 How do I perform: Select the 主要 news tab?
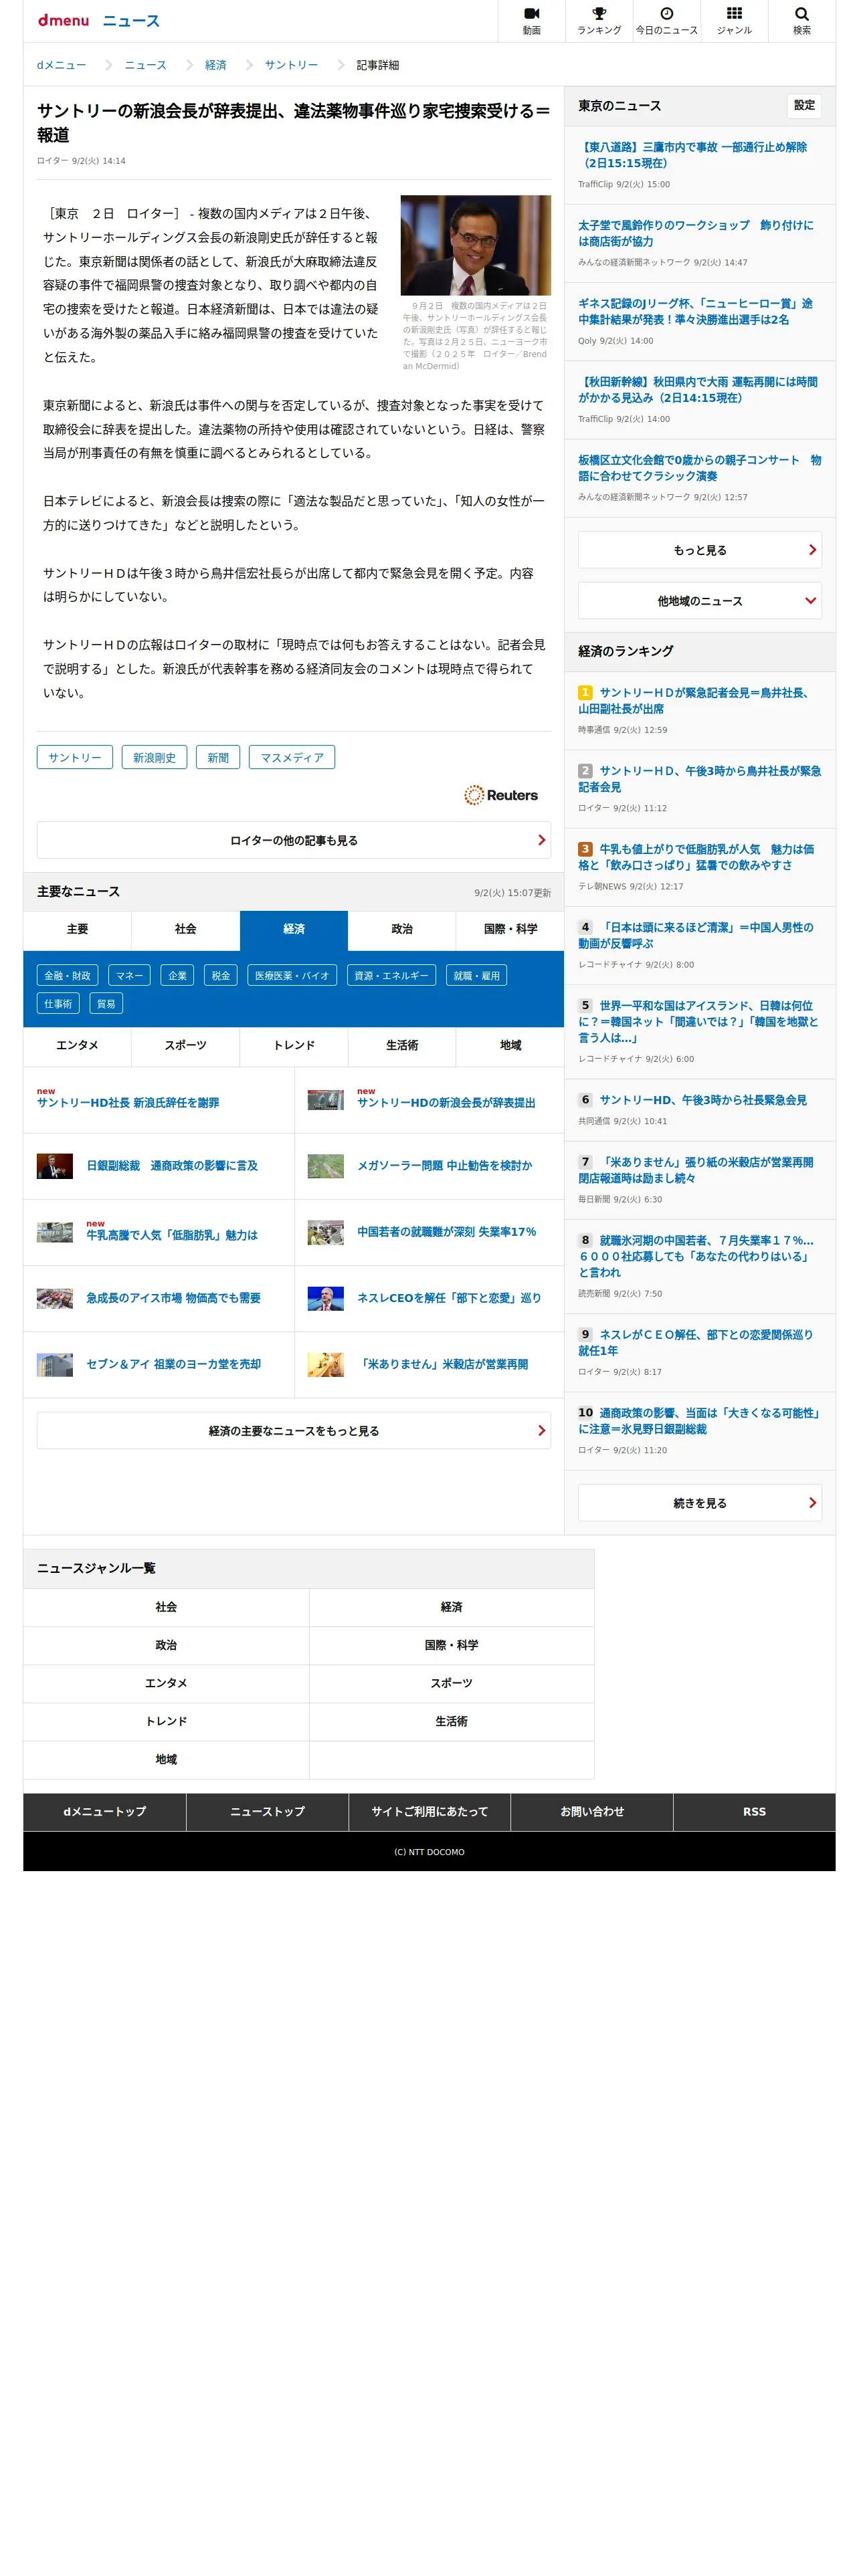click(x=77, y=929)
